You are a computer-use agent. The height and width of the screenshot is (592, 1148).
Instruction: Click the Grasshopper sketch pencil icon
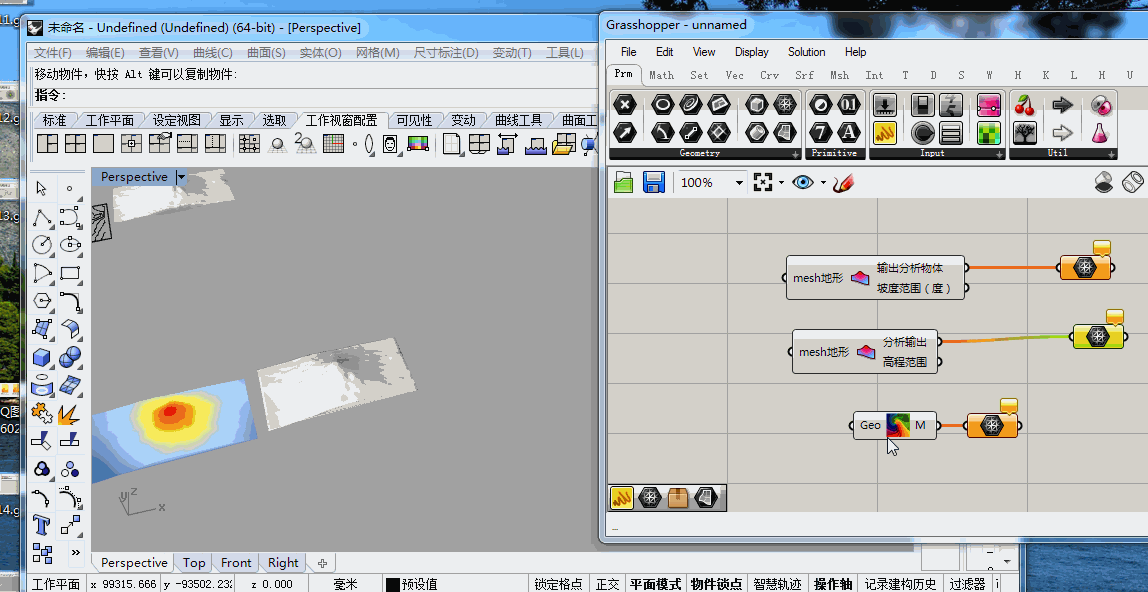[x=843, y=182]
